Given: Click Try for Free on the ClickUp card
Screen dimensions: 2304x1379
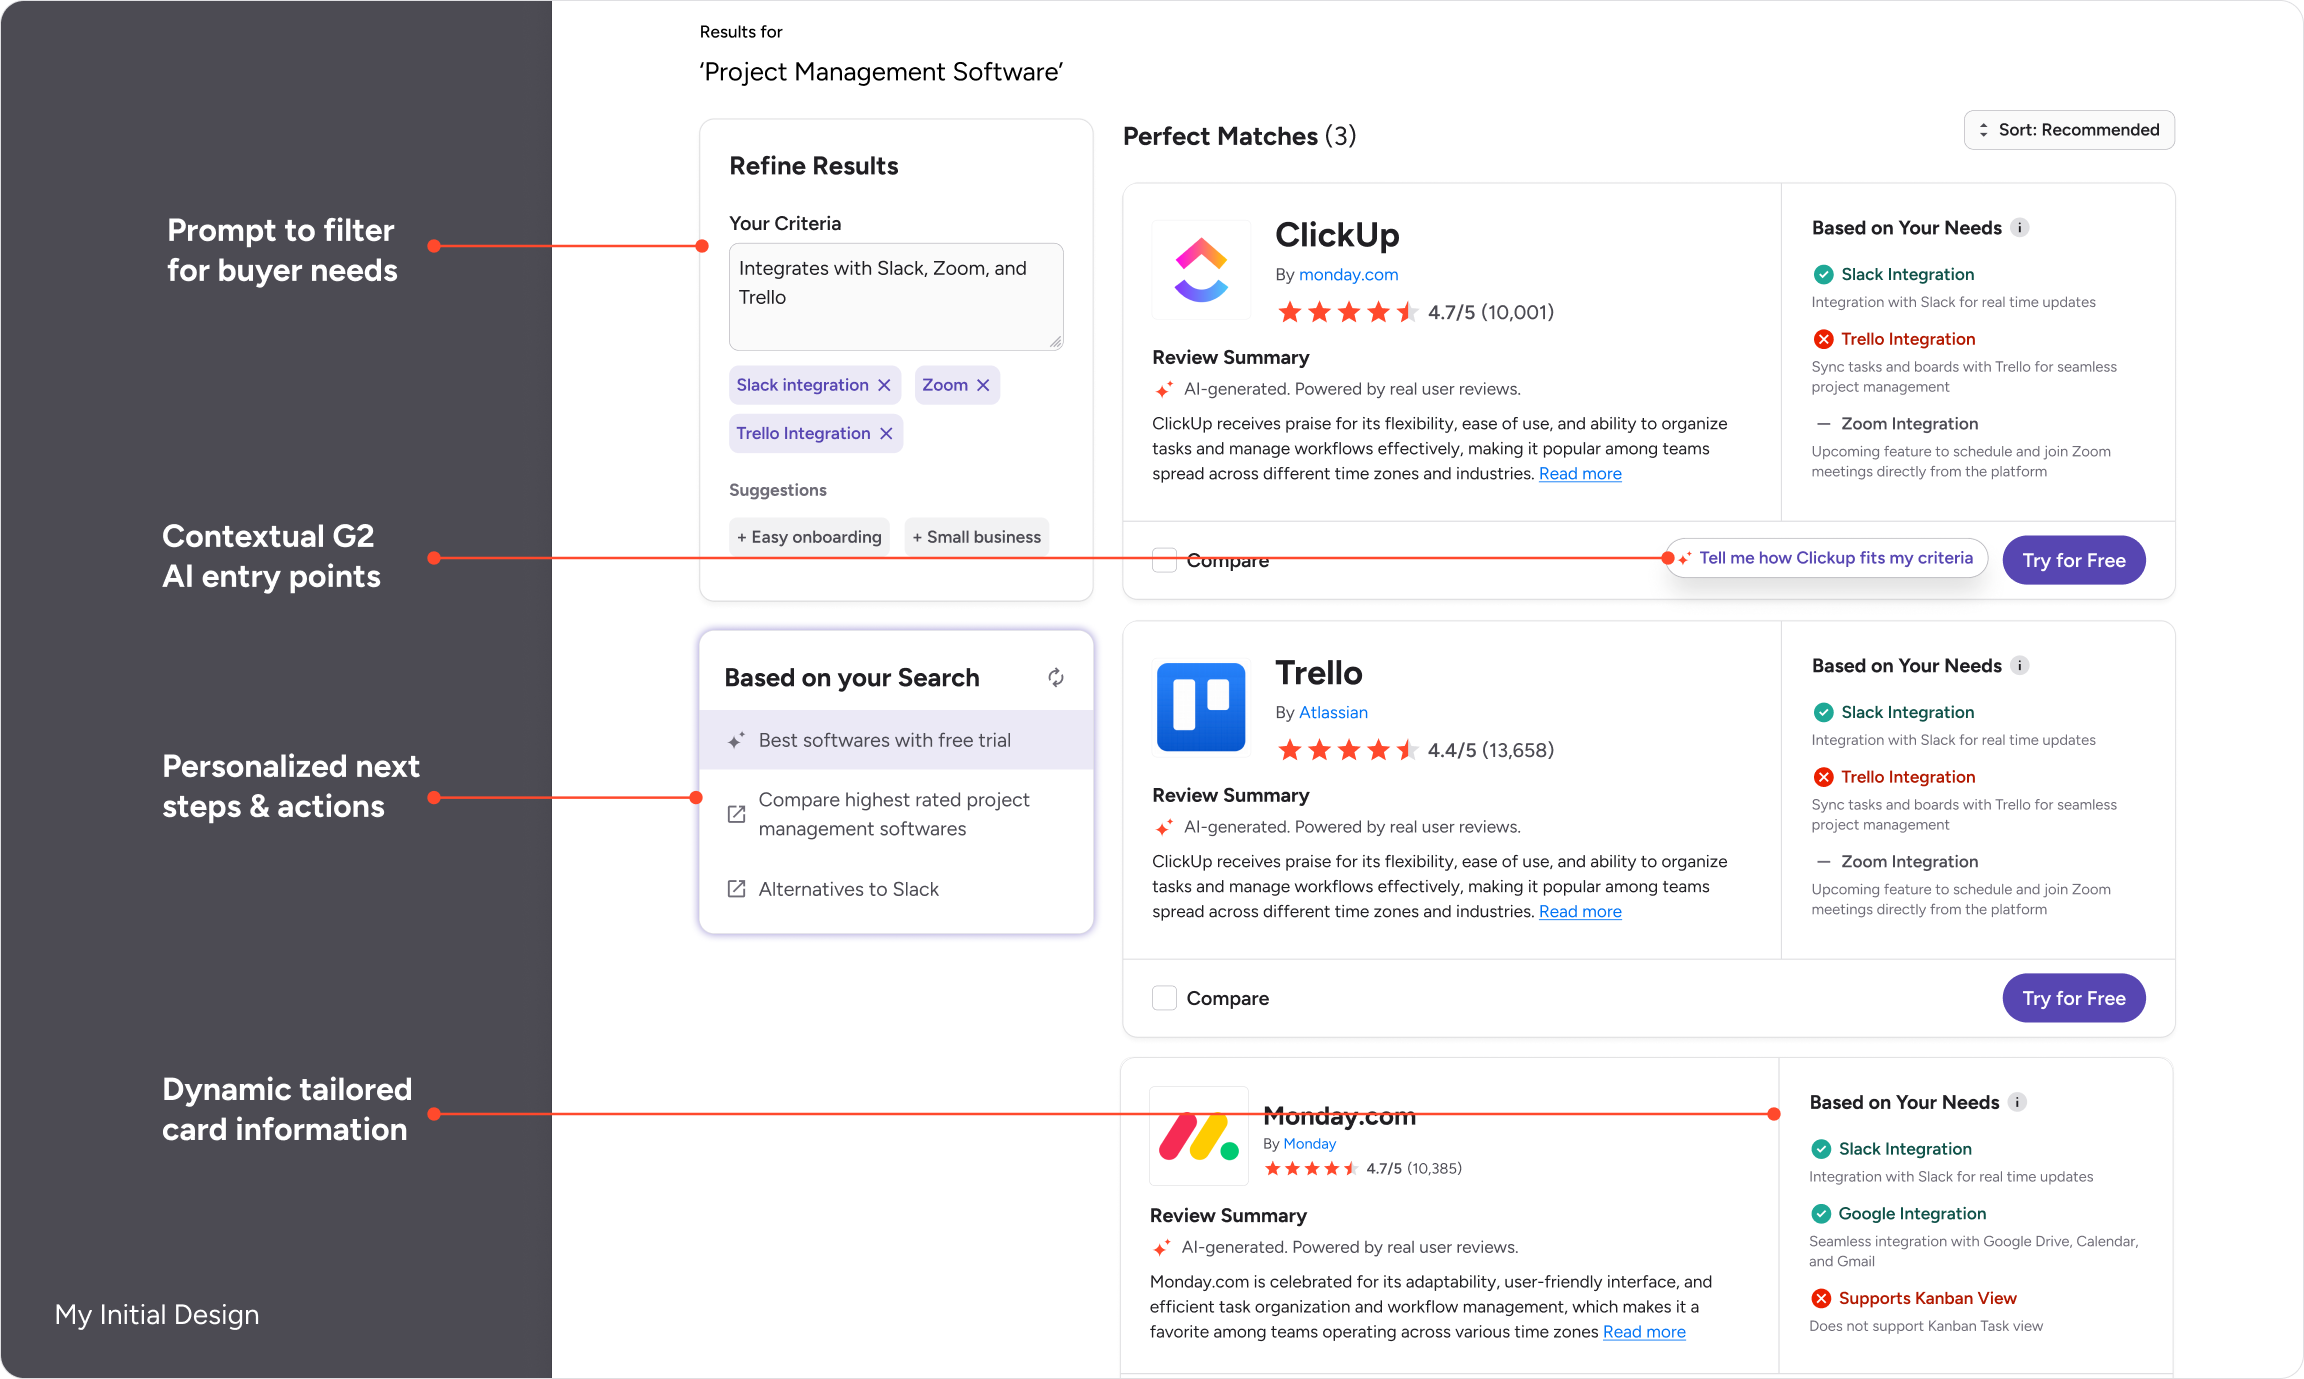Looking at the screenshot, I should click(x=2073, y=560).
